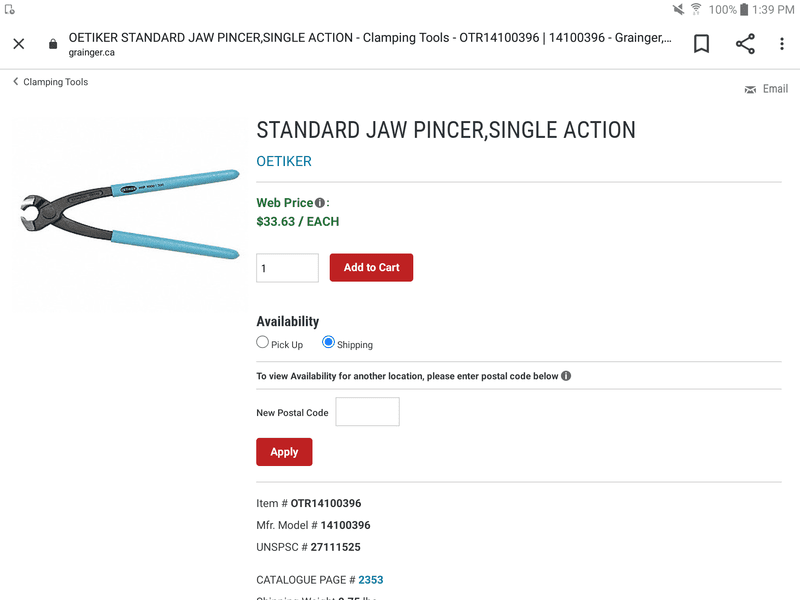Open the OETIKER brand link
800x600 pixels.
(x=284, y=161)
